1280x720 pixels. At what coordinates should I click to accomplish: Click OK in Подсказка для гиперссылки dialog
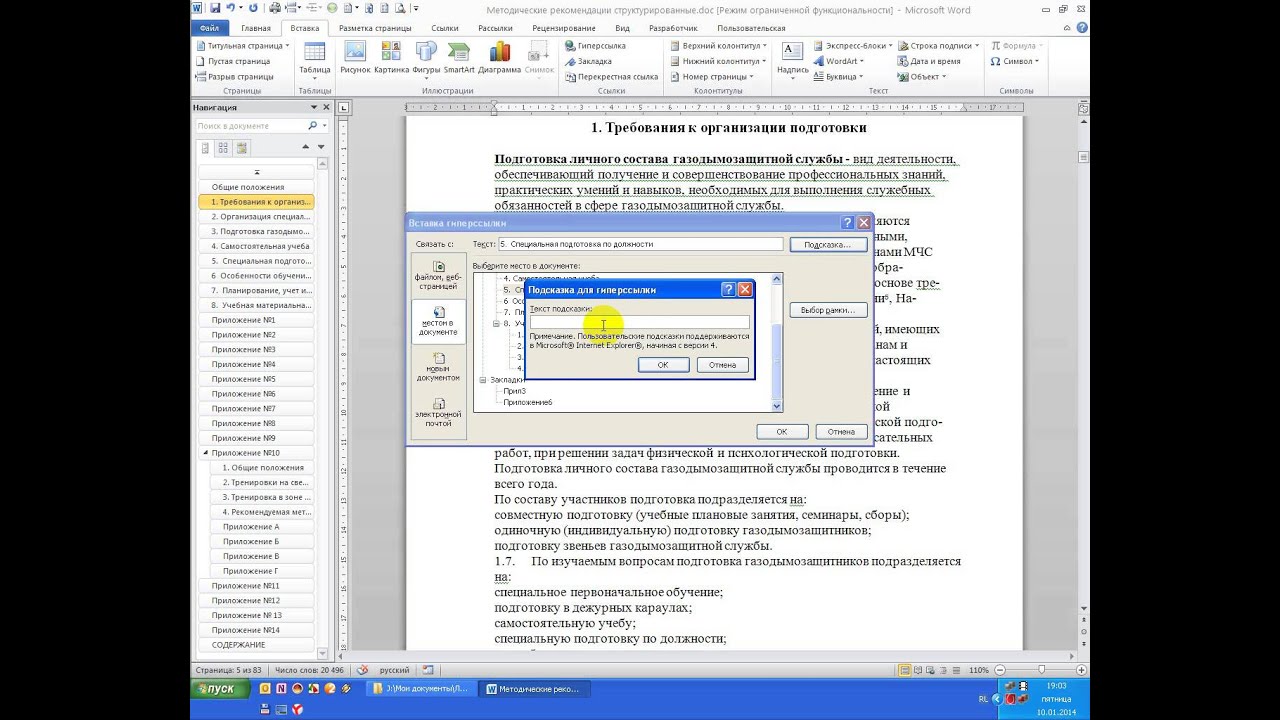tap(663, 365)
